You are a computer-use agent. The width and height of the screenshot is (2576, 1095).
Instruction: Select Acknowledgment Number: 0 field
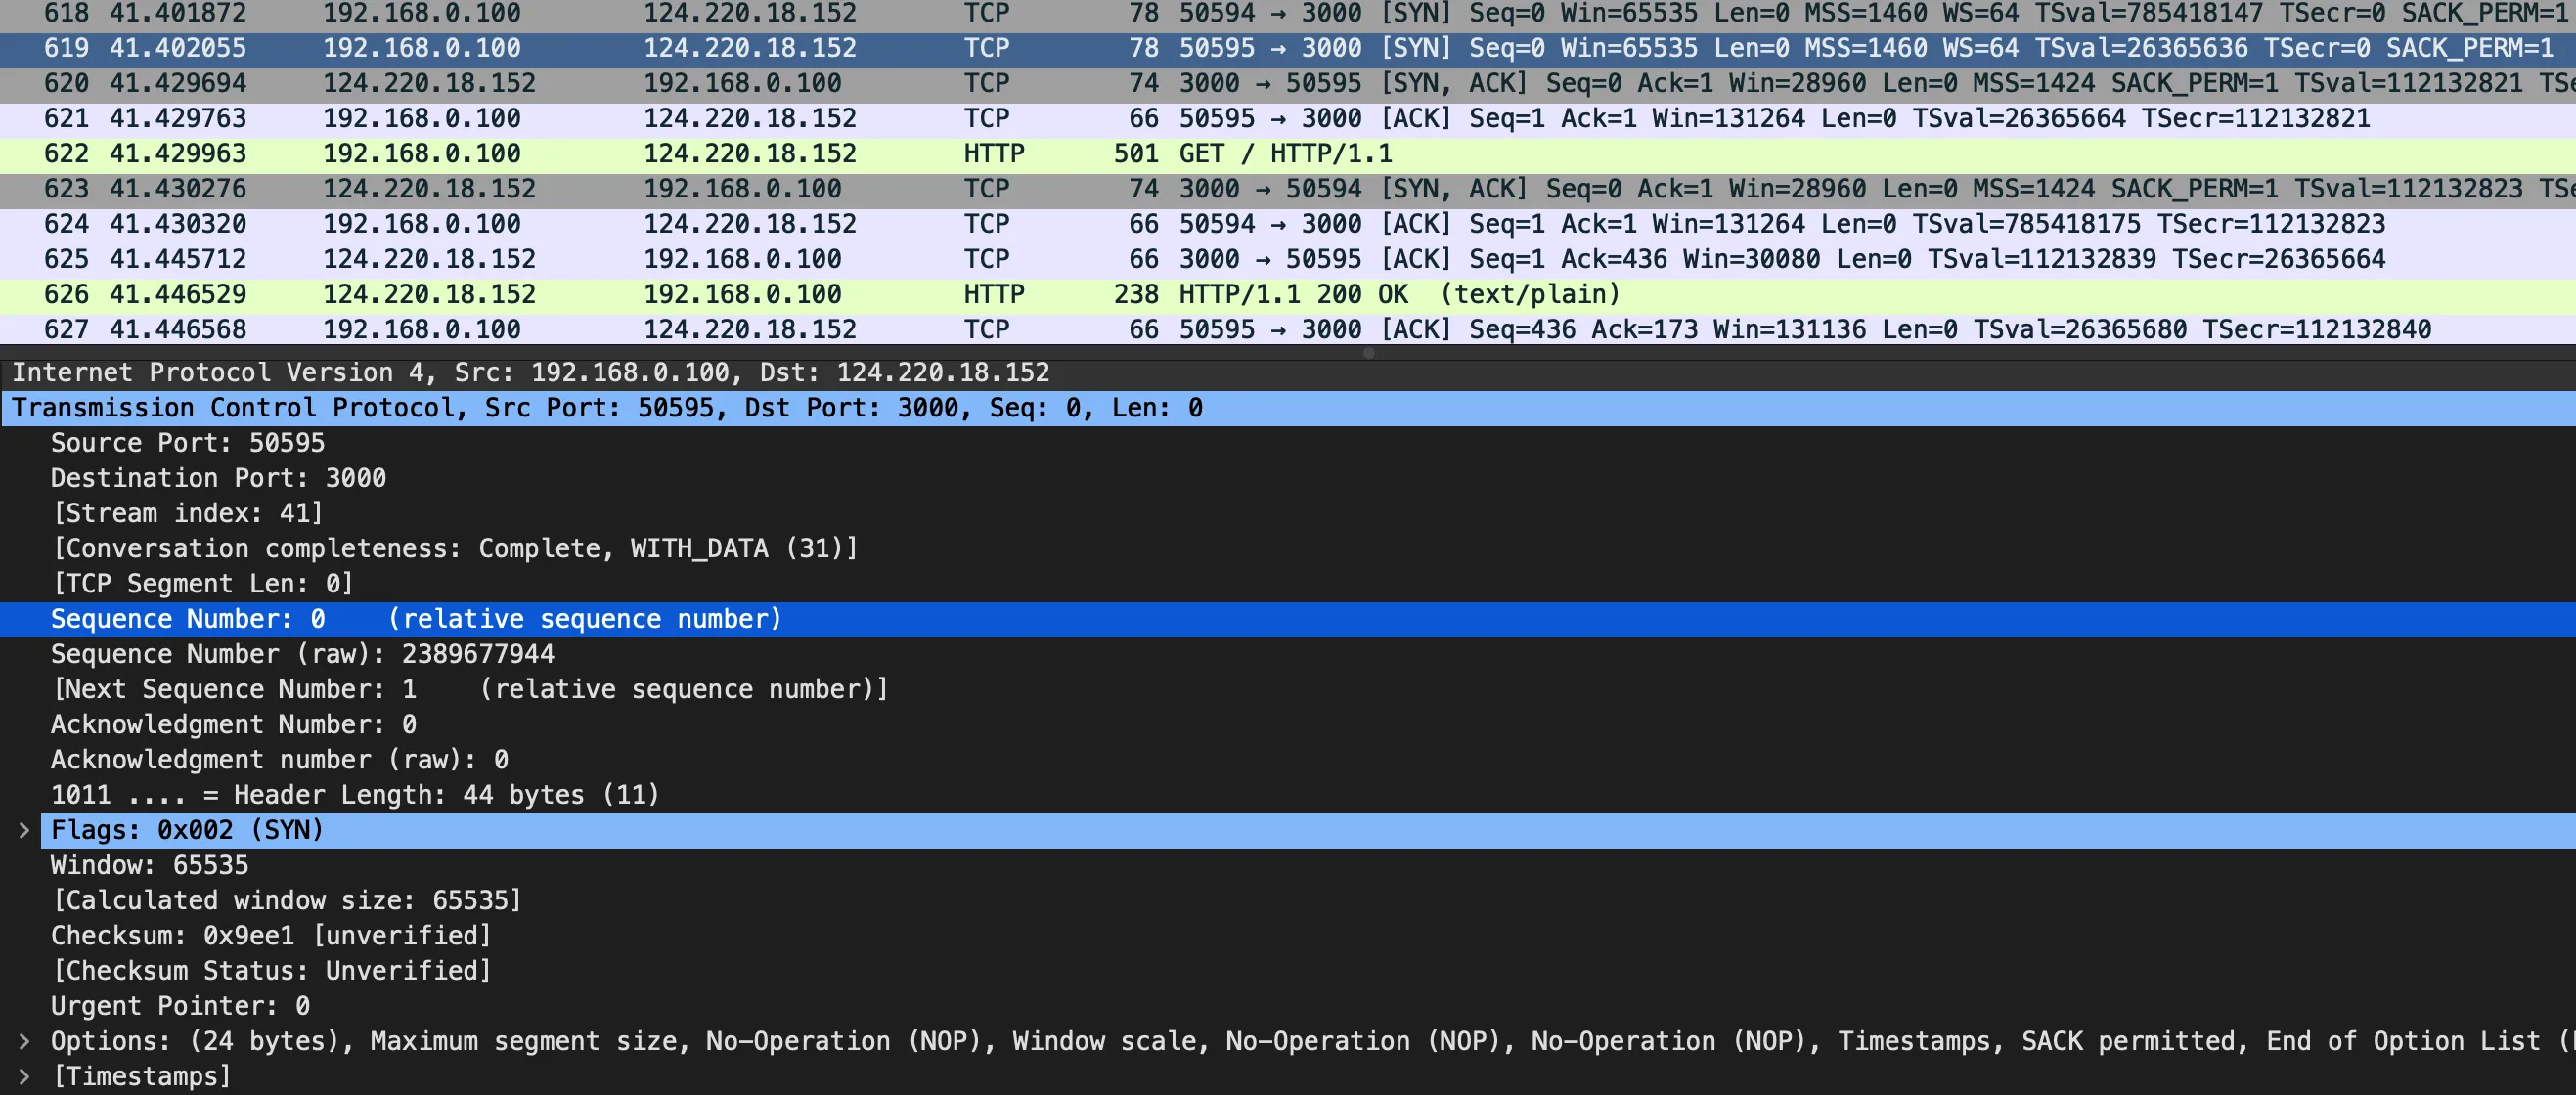(1288, 724)
